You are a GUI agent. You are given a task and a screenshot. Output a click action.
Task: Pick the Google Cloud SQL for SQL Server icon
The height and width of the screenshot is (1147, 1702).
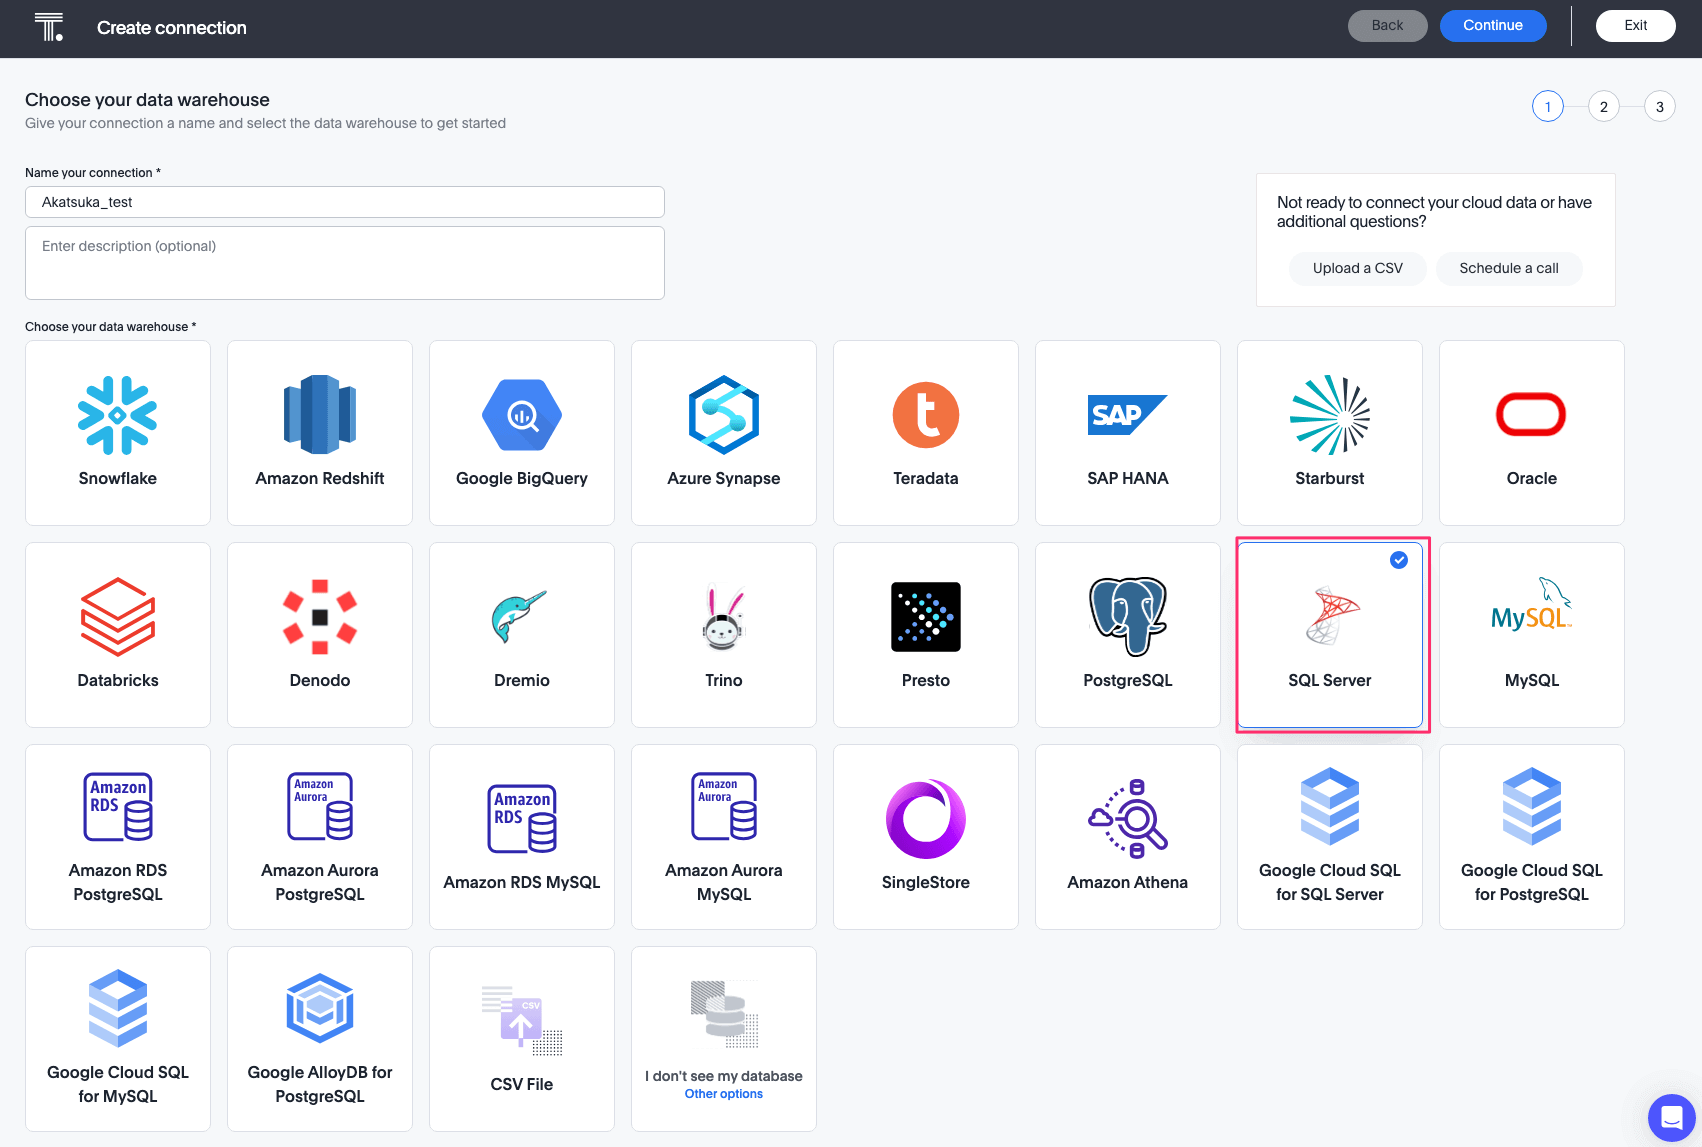[x=1330, y=807]
